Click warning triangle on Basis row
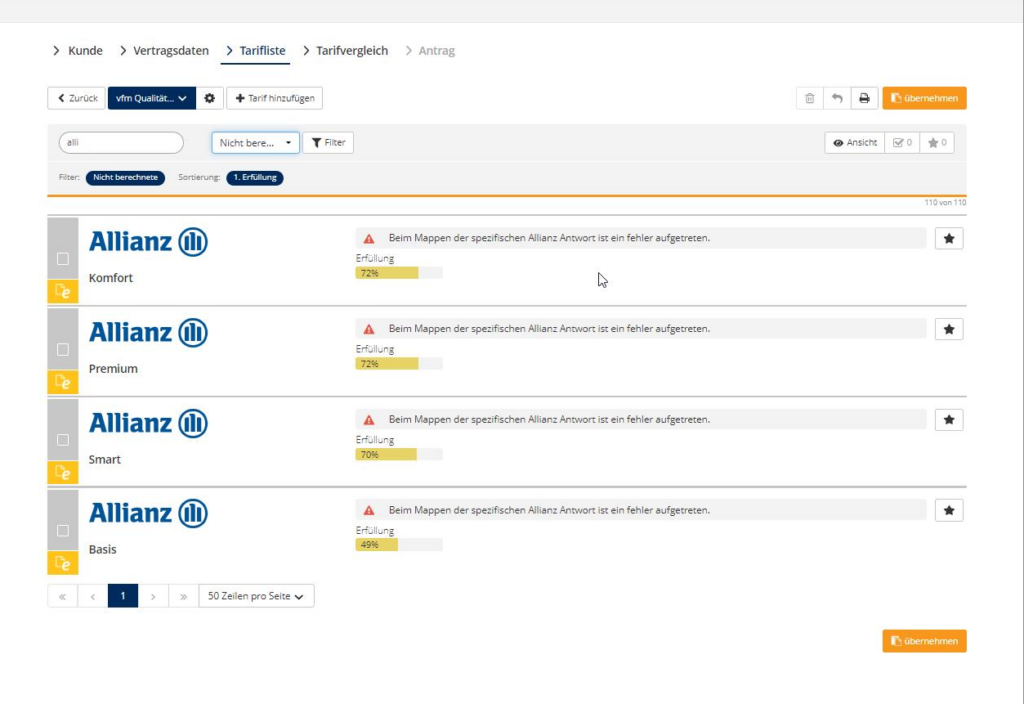The height and width of the screenshot is (704, 1024). point(369,510)
